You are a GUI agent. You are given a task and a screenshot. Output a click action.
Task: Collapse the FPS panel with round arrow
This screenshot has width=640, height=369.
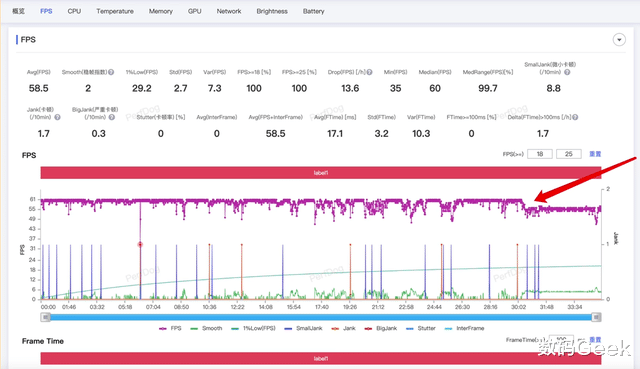click(x=619, y=40)
